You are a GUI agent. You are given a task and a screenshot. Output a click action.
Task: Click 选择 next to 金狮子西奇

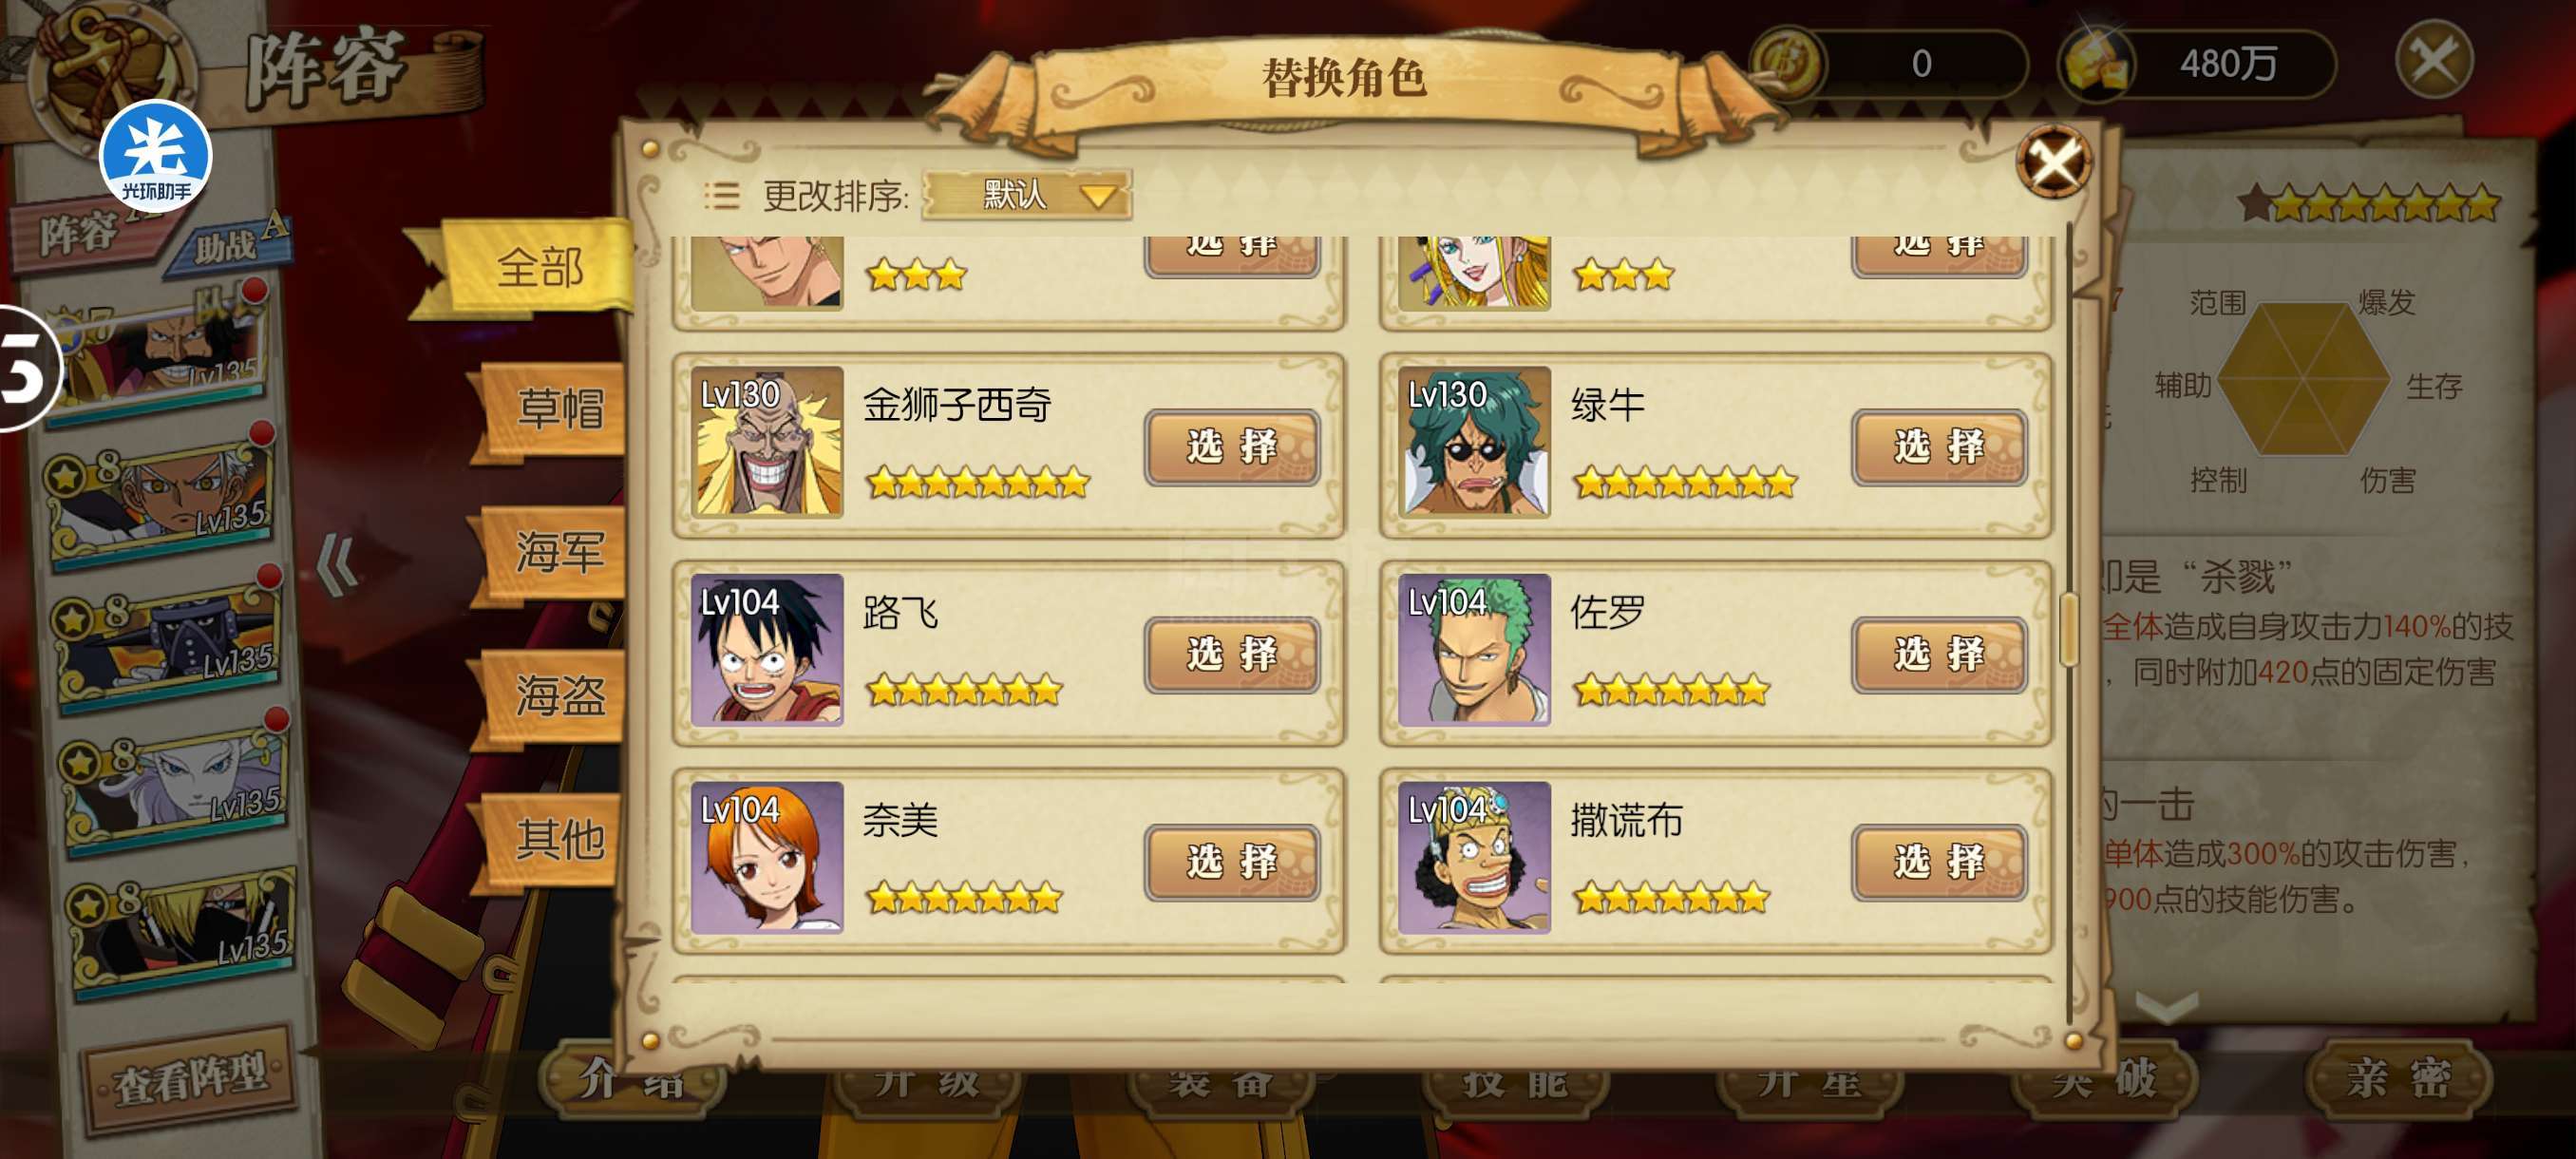tap(1232, 446)
